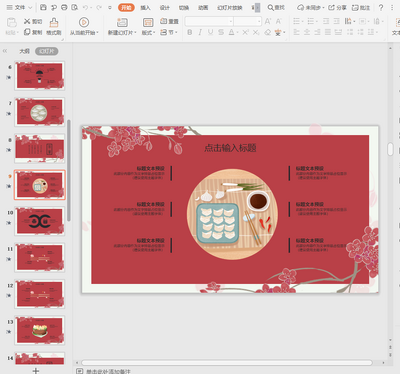Click the decrease font size icon
The height and width of the screenshot is (374, 400).
[278, 21]
